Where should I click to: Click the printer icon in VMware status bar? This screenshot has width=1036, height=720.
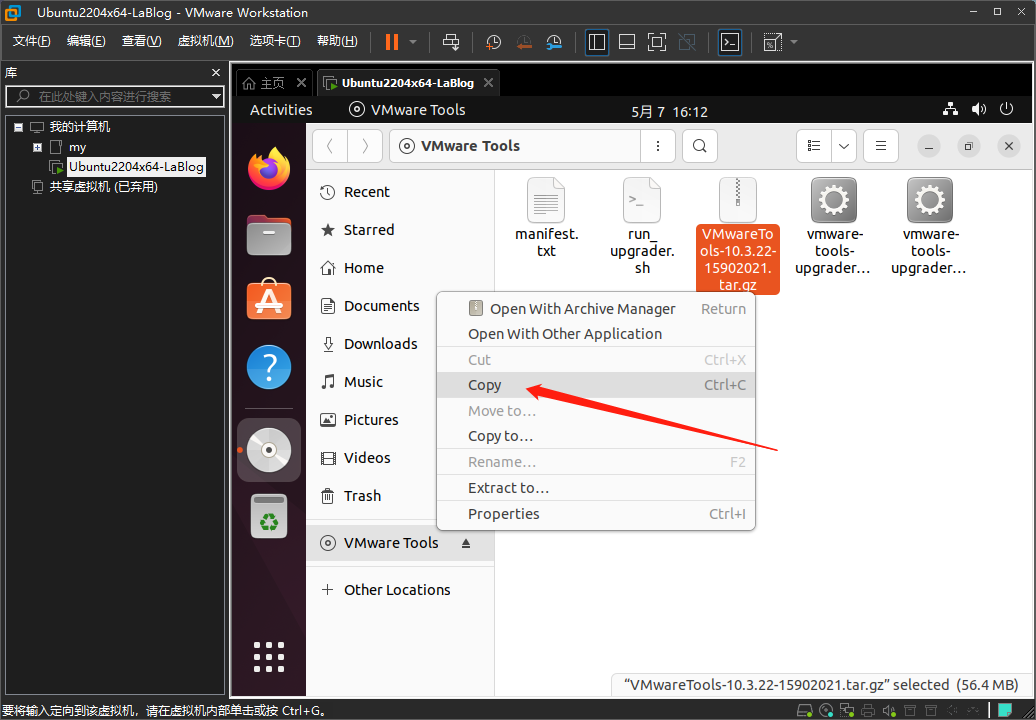point(869,711)
